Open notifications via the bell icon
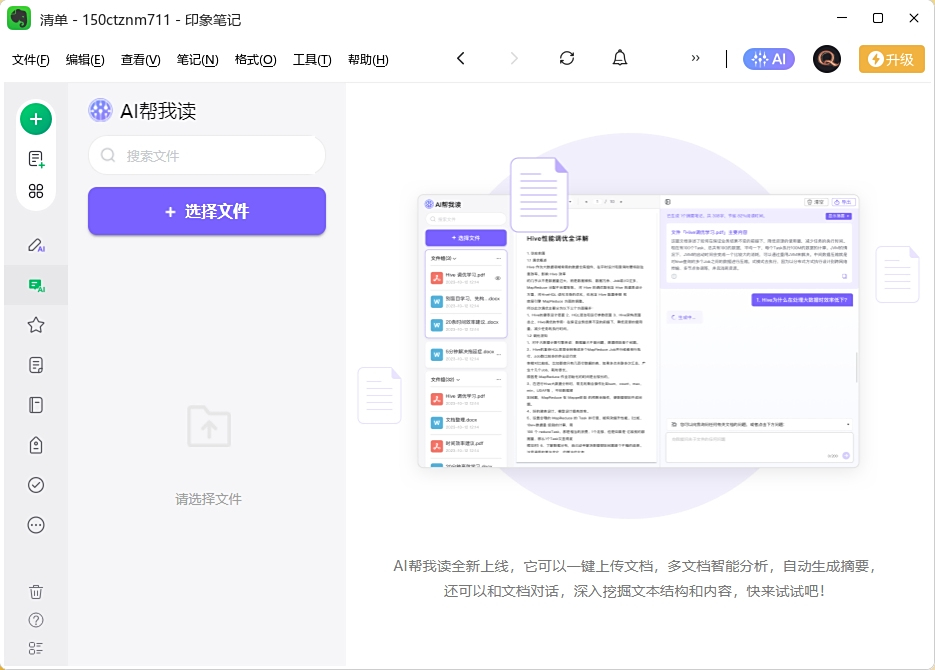935x670 pixels. pyautogui.click(x=620, y=58)
